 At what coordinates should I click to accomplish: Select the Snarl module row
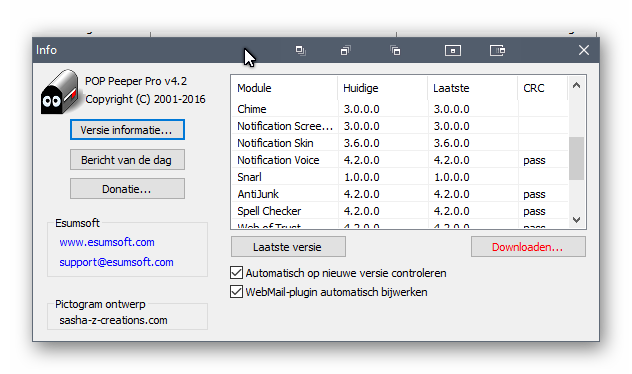[x=400, y=177]
